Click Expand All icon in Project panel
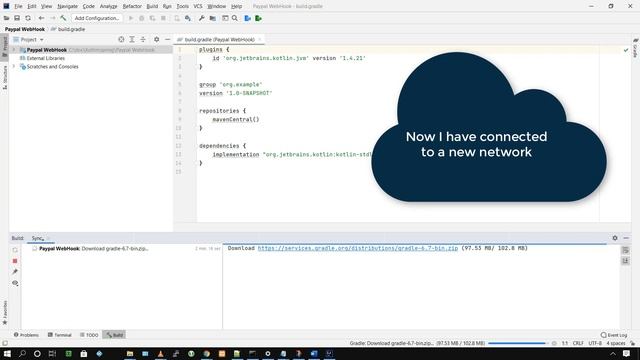The width and height of the screenshot is (640, 360). [132, 40]
